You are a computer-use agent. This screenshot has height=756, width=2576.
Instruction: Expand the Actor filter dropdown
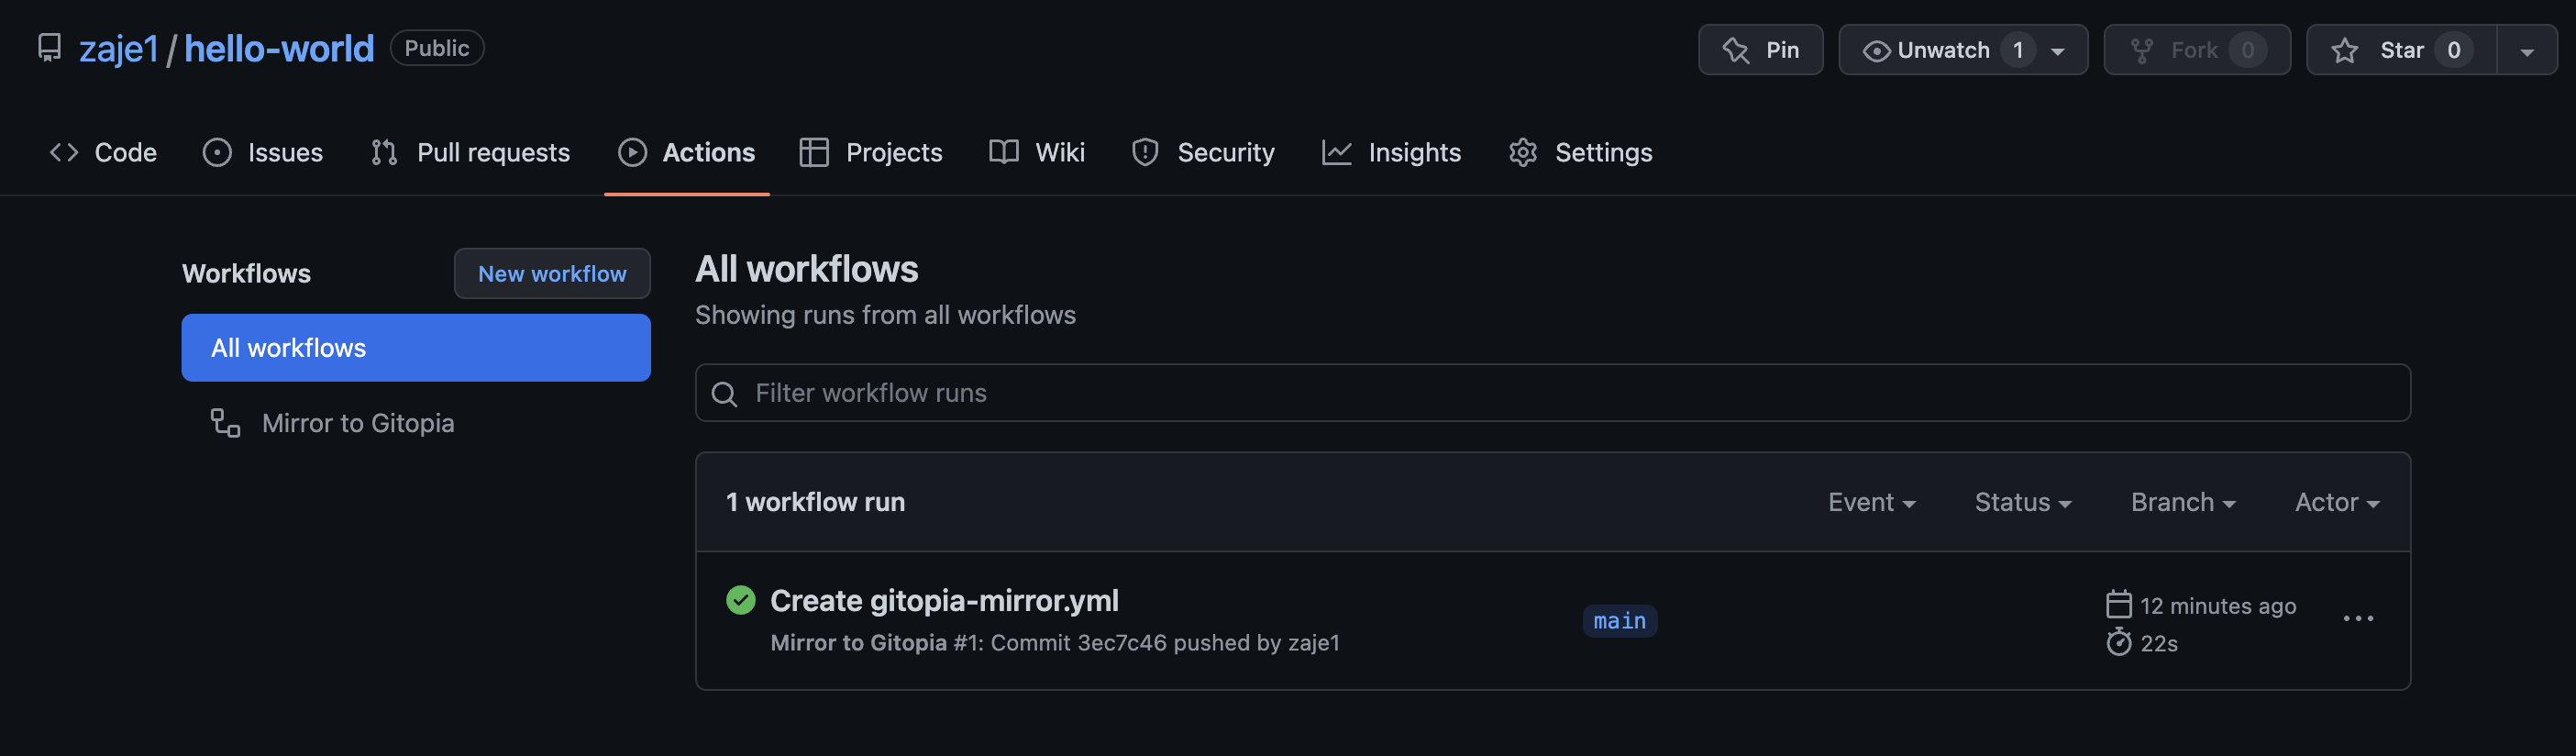point(2337,502)
